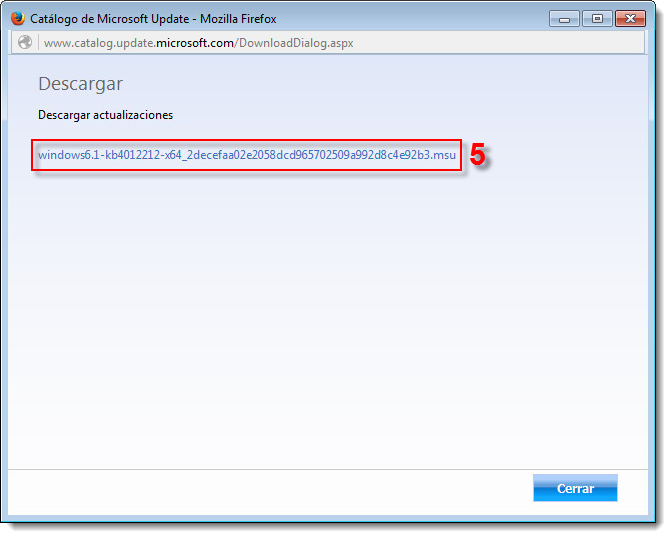Click the separator line above Cerrar
Viewport: 671px width, 538px height.
[x=330, y=468]
